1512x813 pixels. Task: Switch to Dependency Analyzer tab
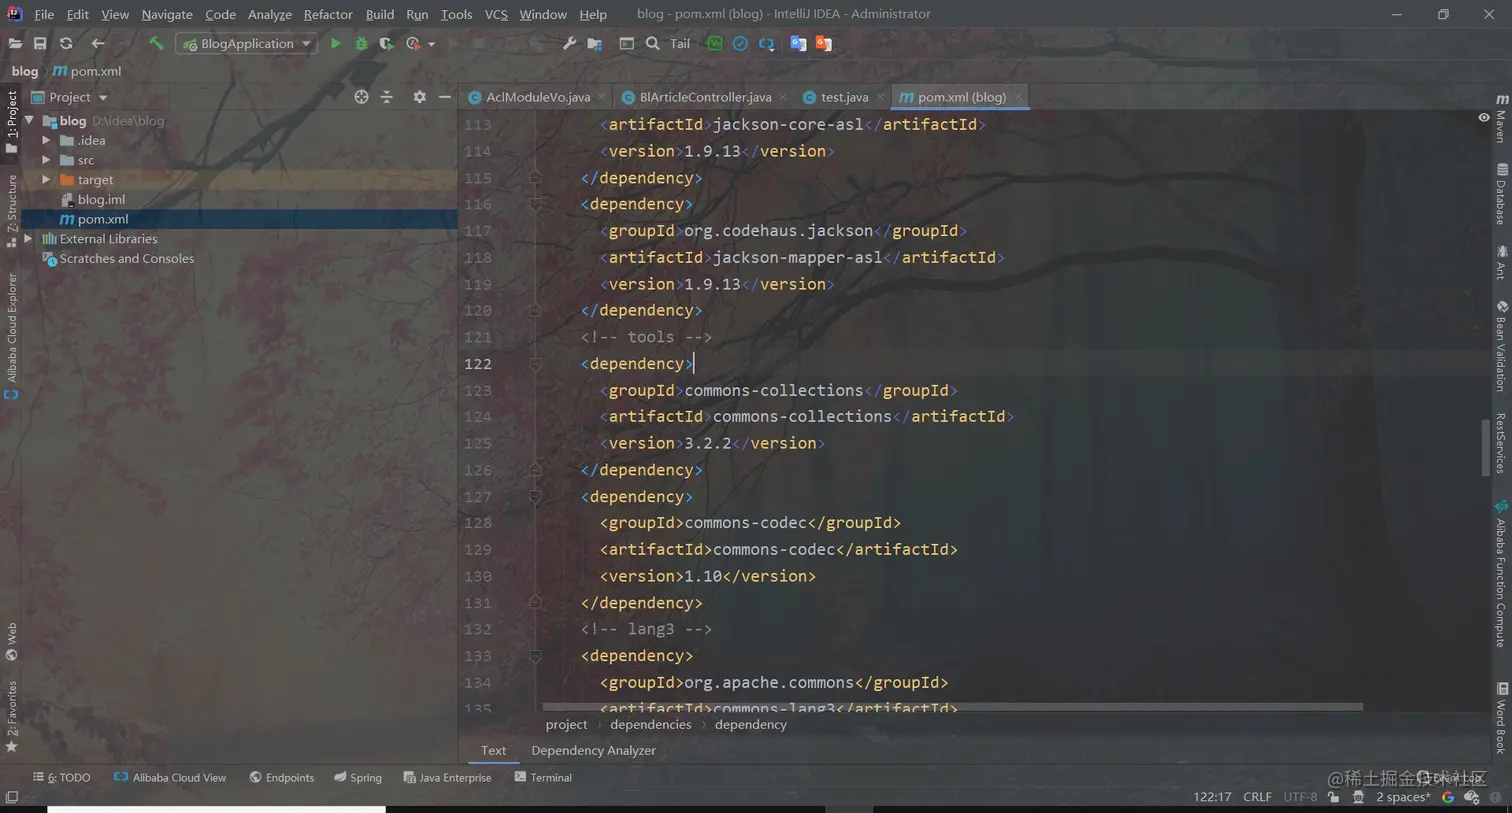pos(593,750)
